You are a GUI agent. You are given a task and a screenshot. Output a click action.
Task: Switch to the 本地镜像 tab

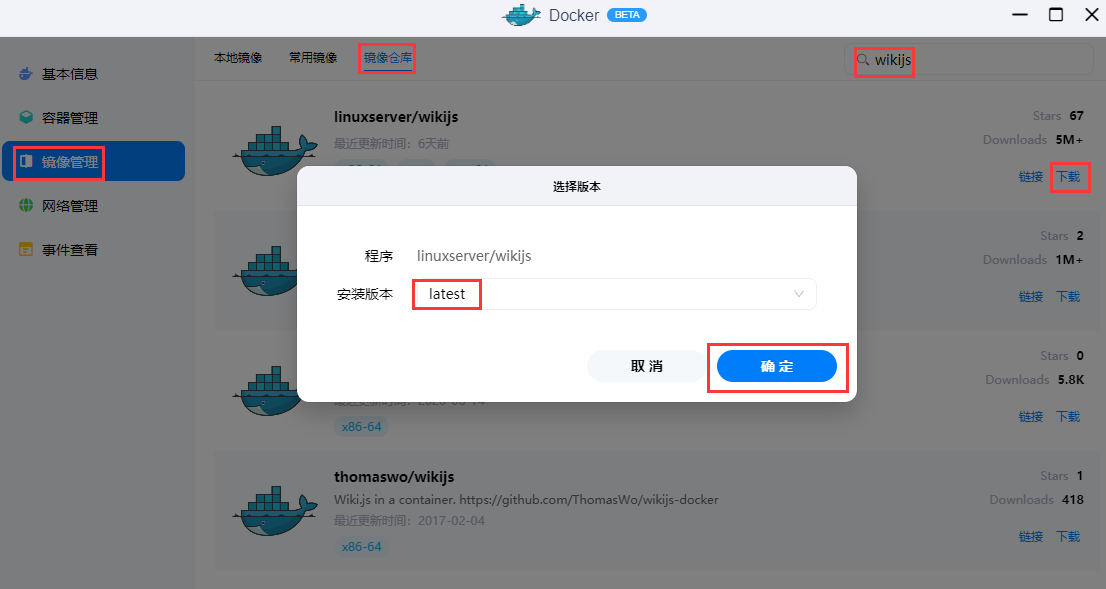click(238, 58)
